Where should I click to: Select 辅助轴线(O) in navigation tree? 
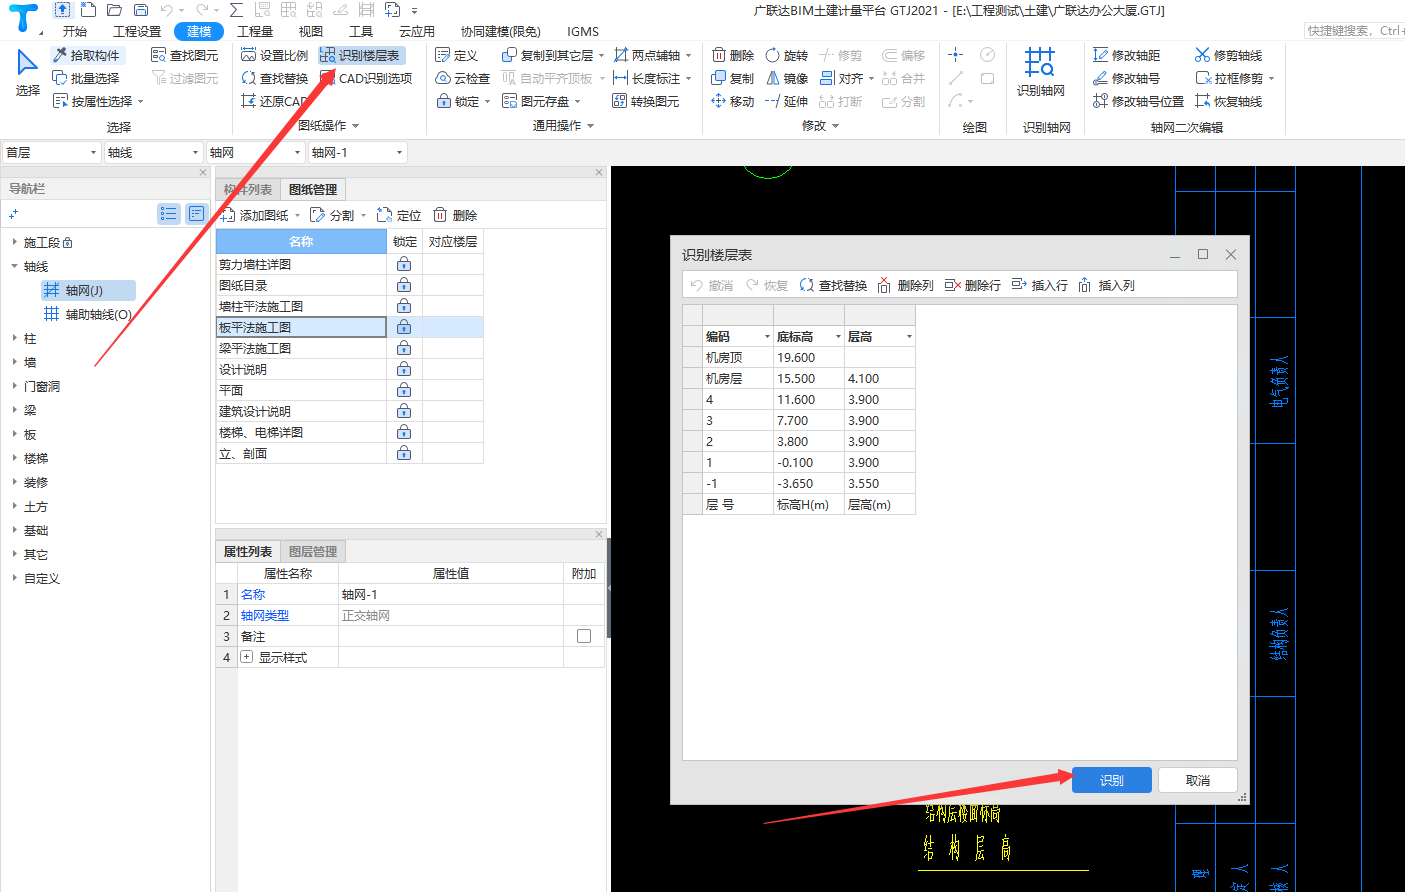point(88,314)
